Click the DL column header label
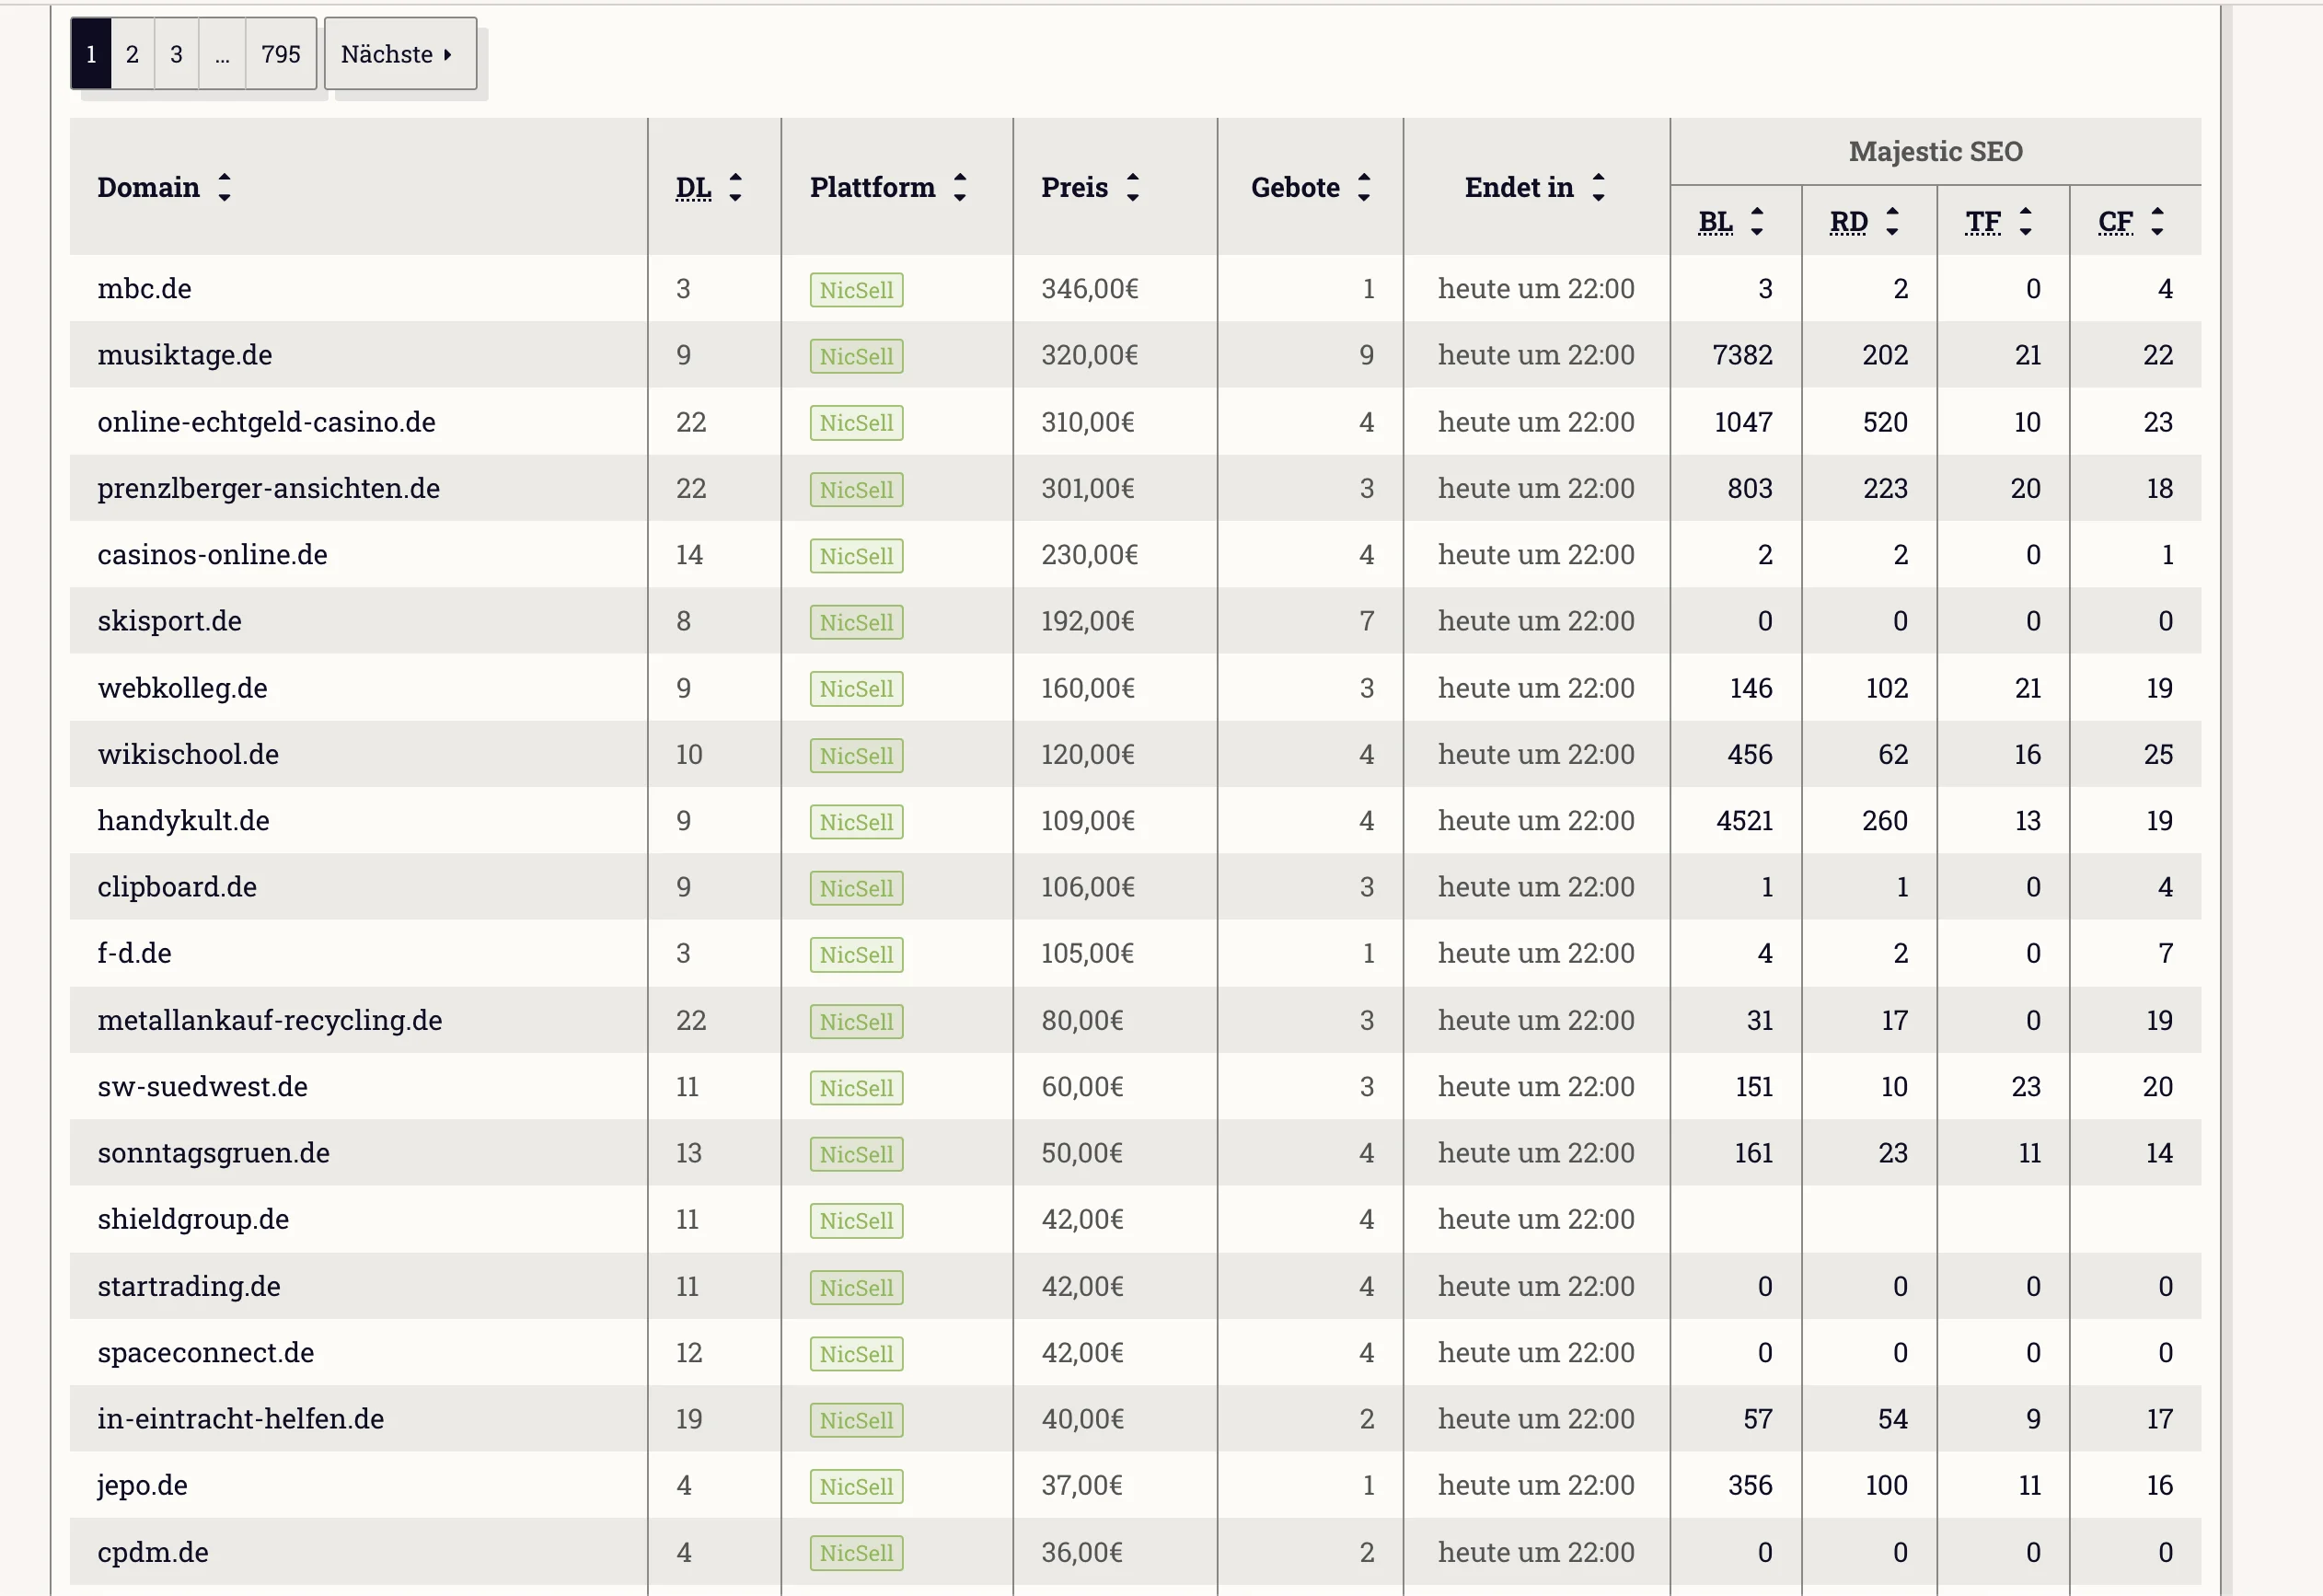The width and height of the screenshot is (2323, 1596). coord(693,187)
